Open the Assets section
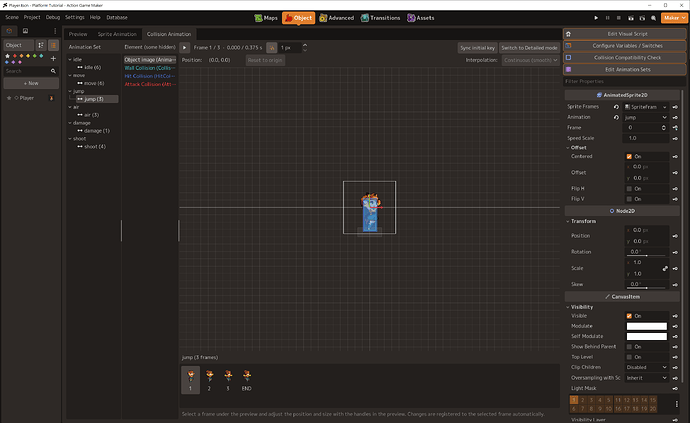The height and width of the screenshot is (423, 690). click(420, 18)
